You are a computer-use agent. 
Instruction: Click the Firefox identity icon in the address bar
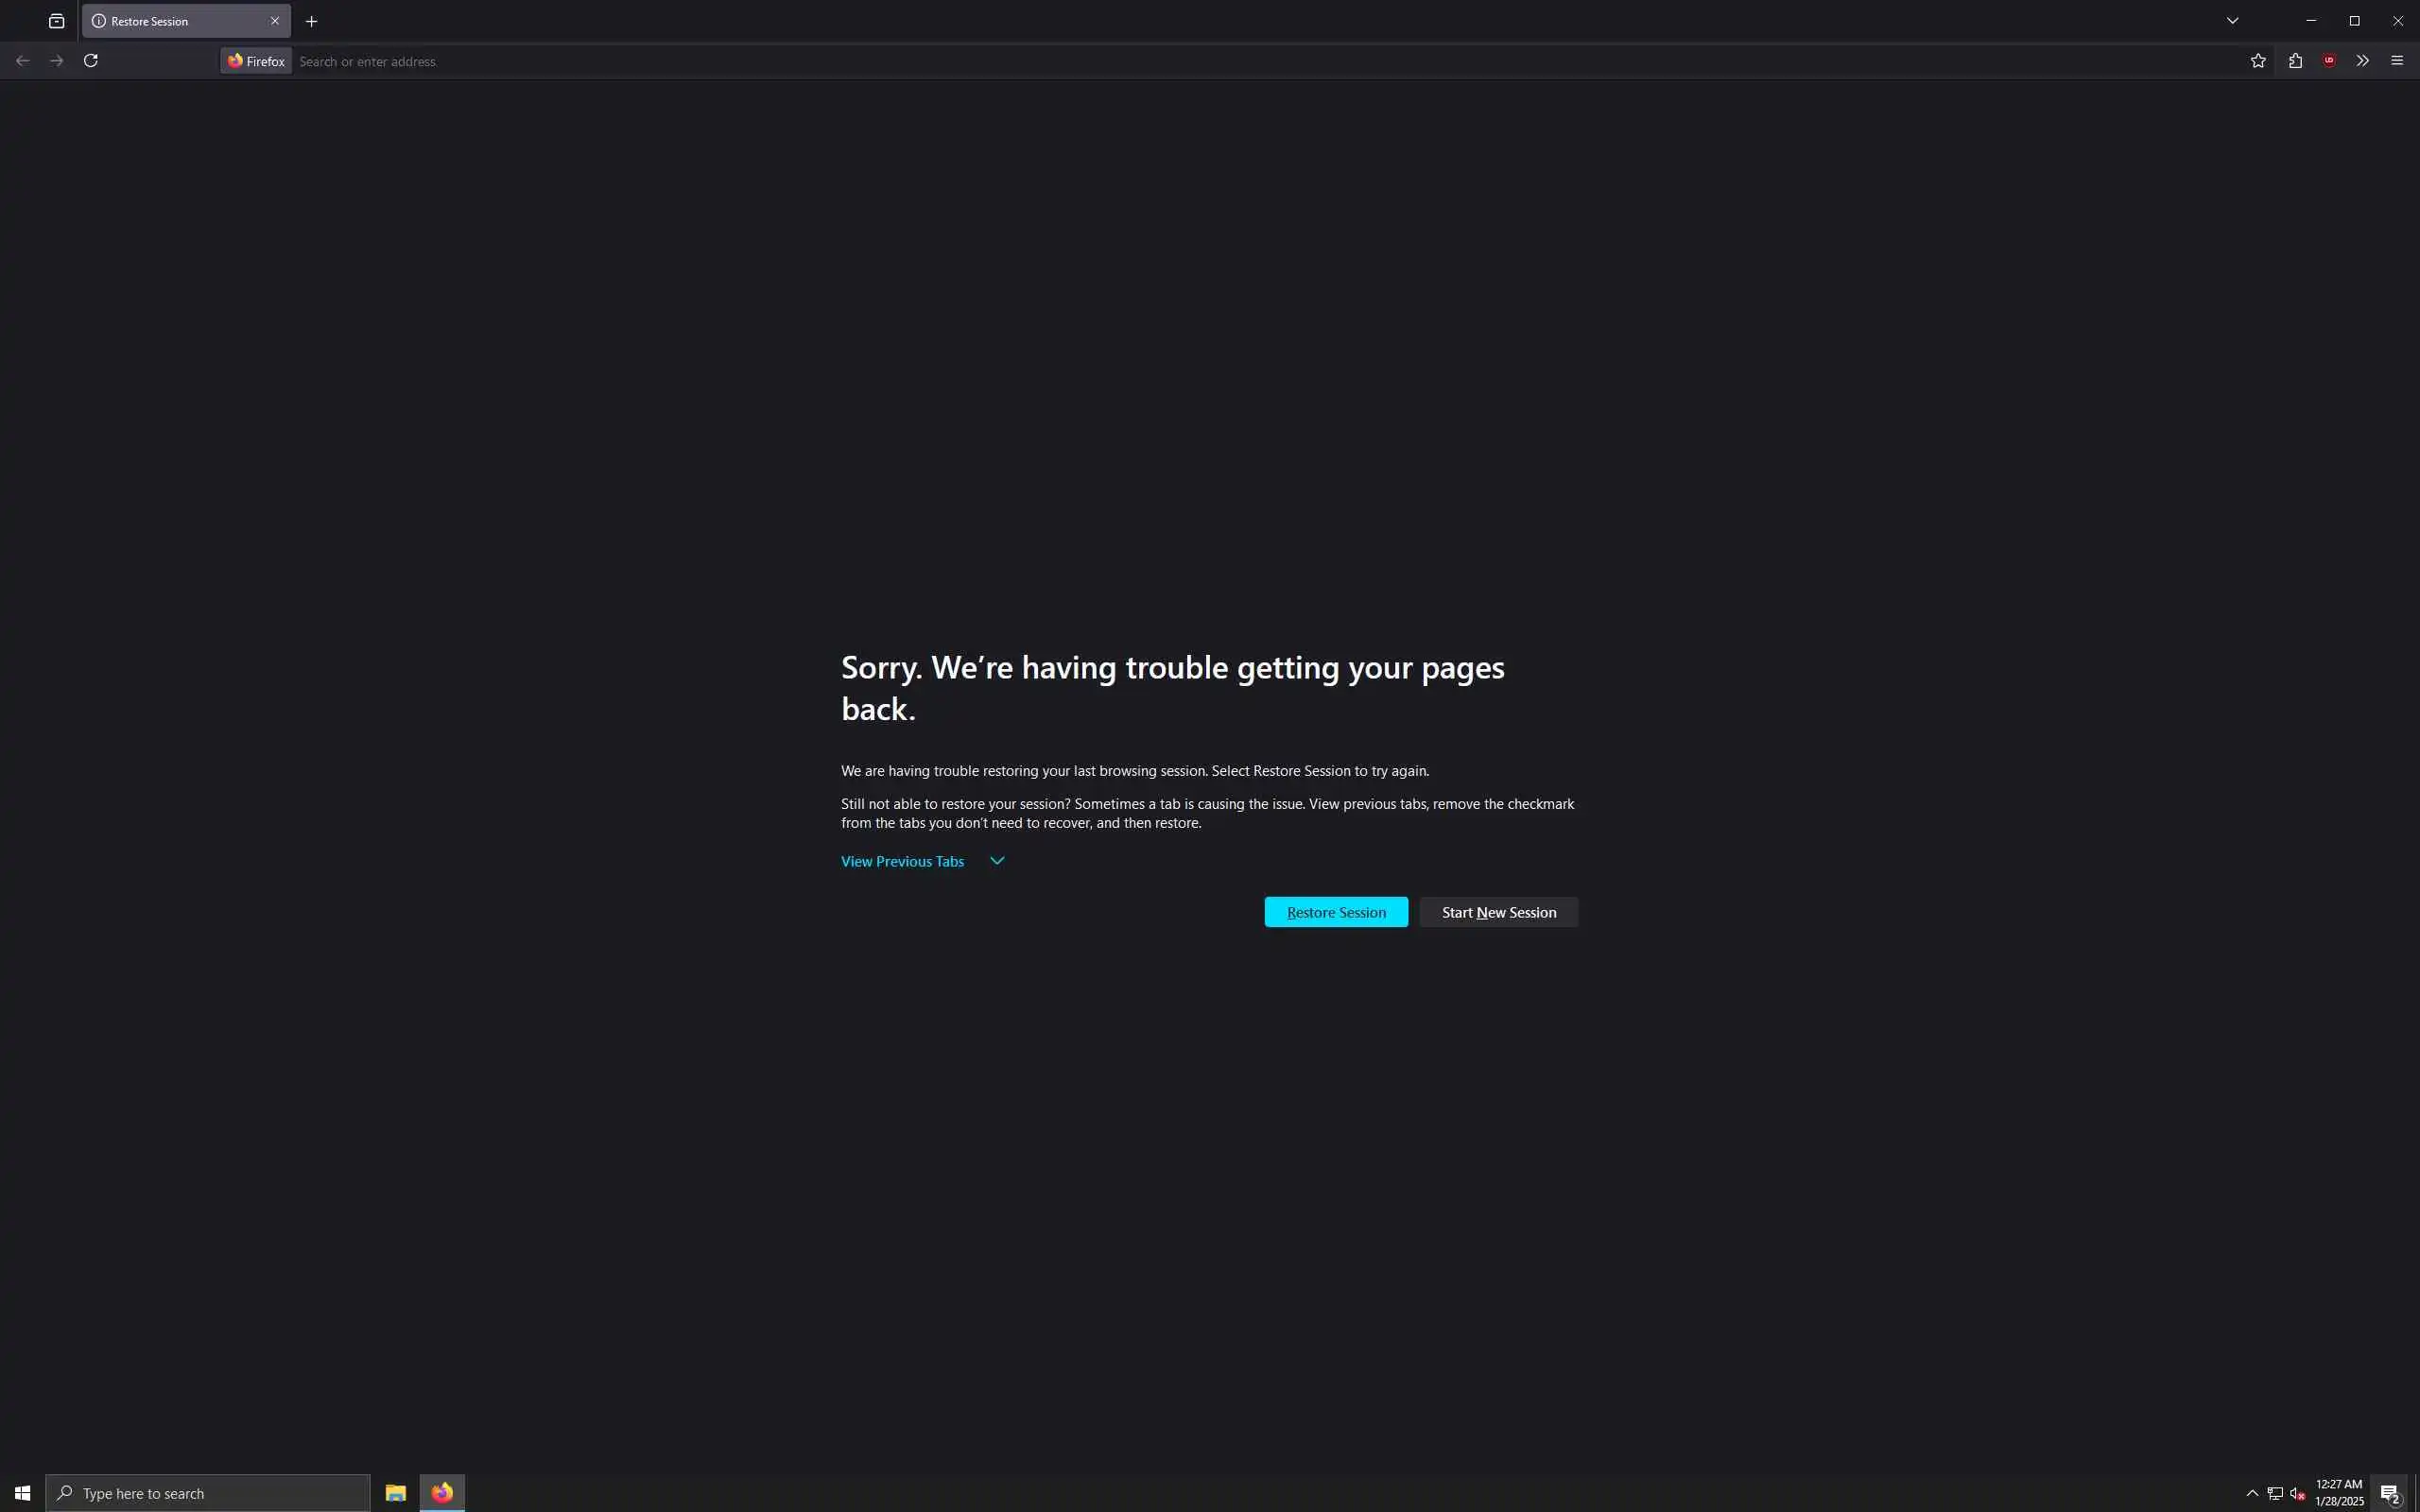(256, 61)
